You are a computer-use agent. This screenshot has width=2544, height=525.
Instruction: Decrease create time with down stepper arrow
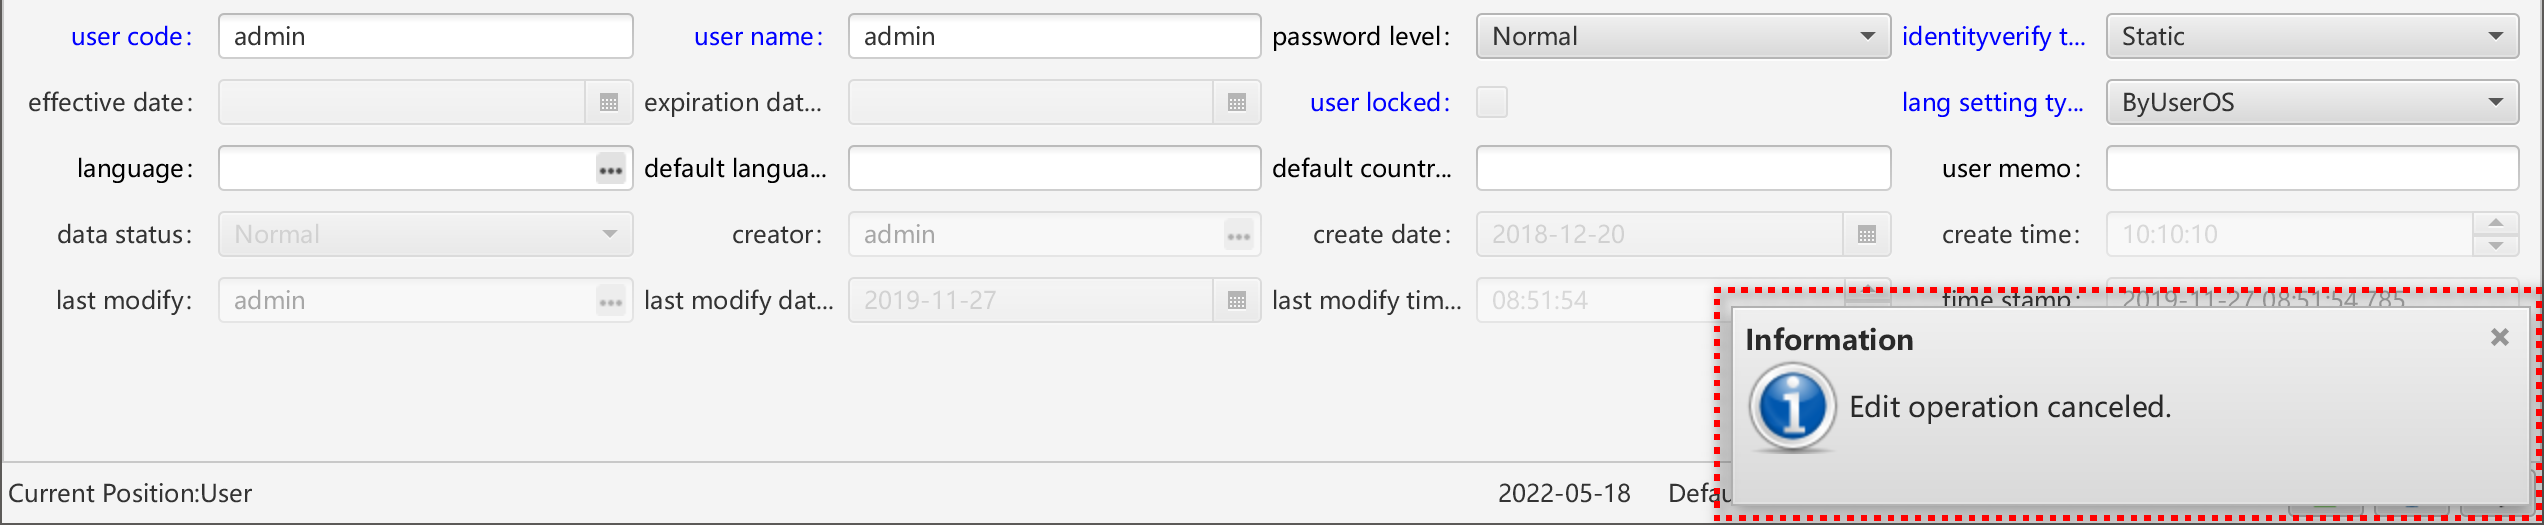(x=2496, y=245)
